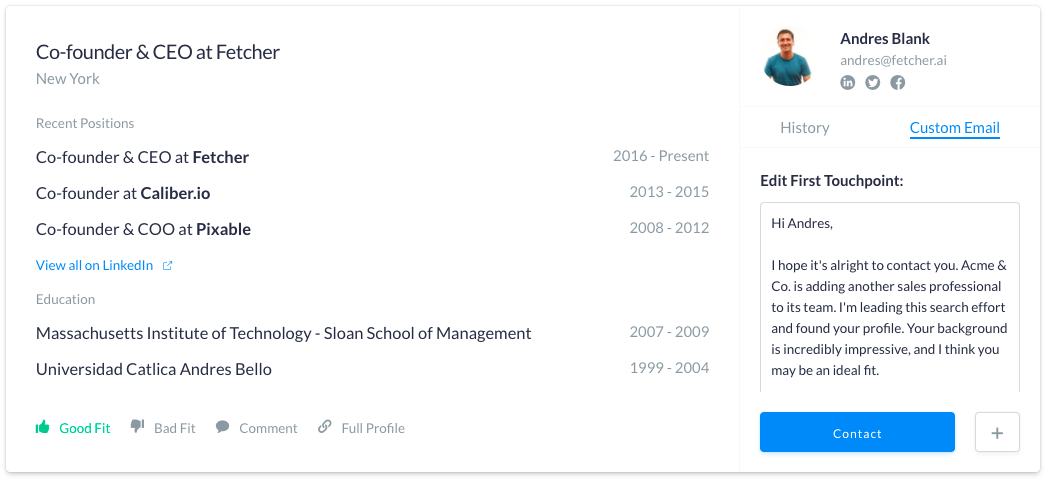Click Andres Blank's profile photo
1052x497 pixels.
point(789,57)
